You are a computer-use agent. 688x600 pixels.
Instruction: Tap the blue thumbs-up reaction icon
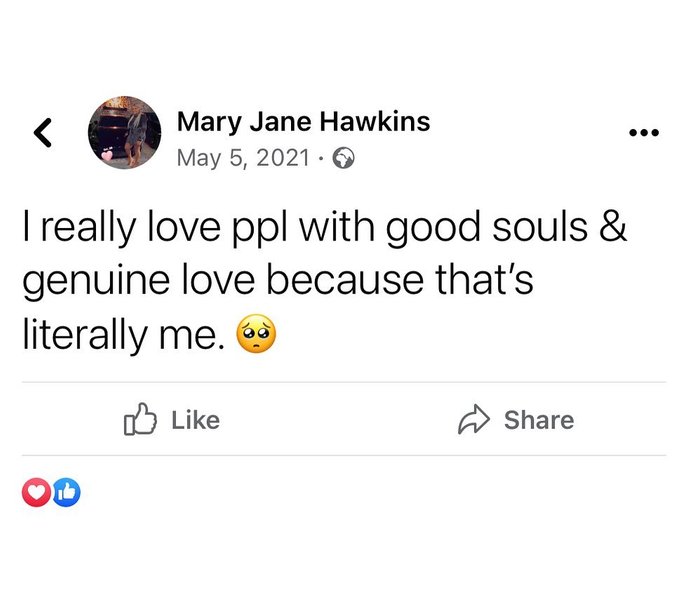point(65,492)
